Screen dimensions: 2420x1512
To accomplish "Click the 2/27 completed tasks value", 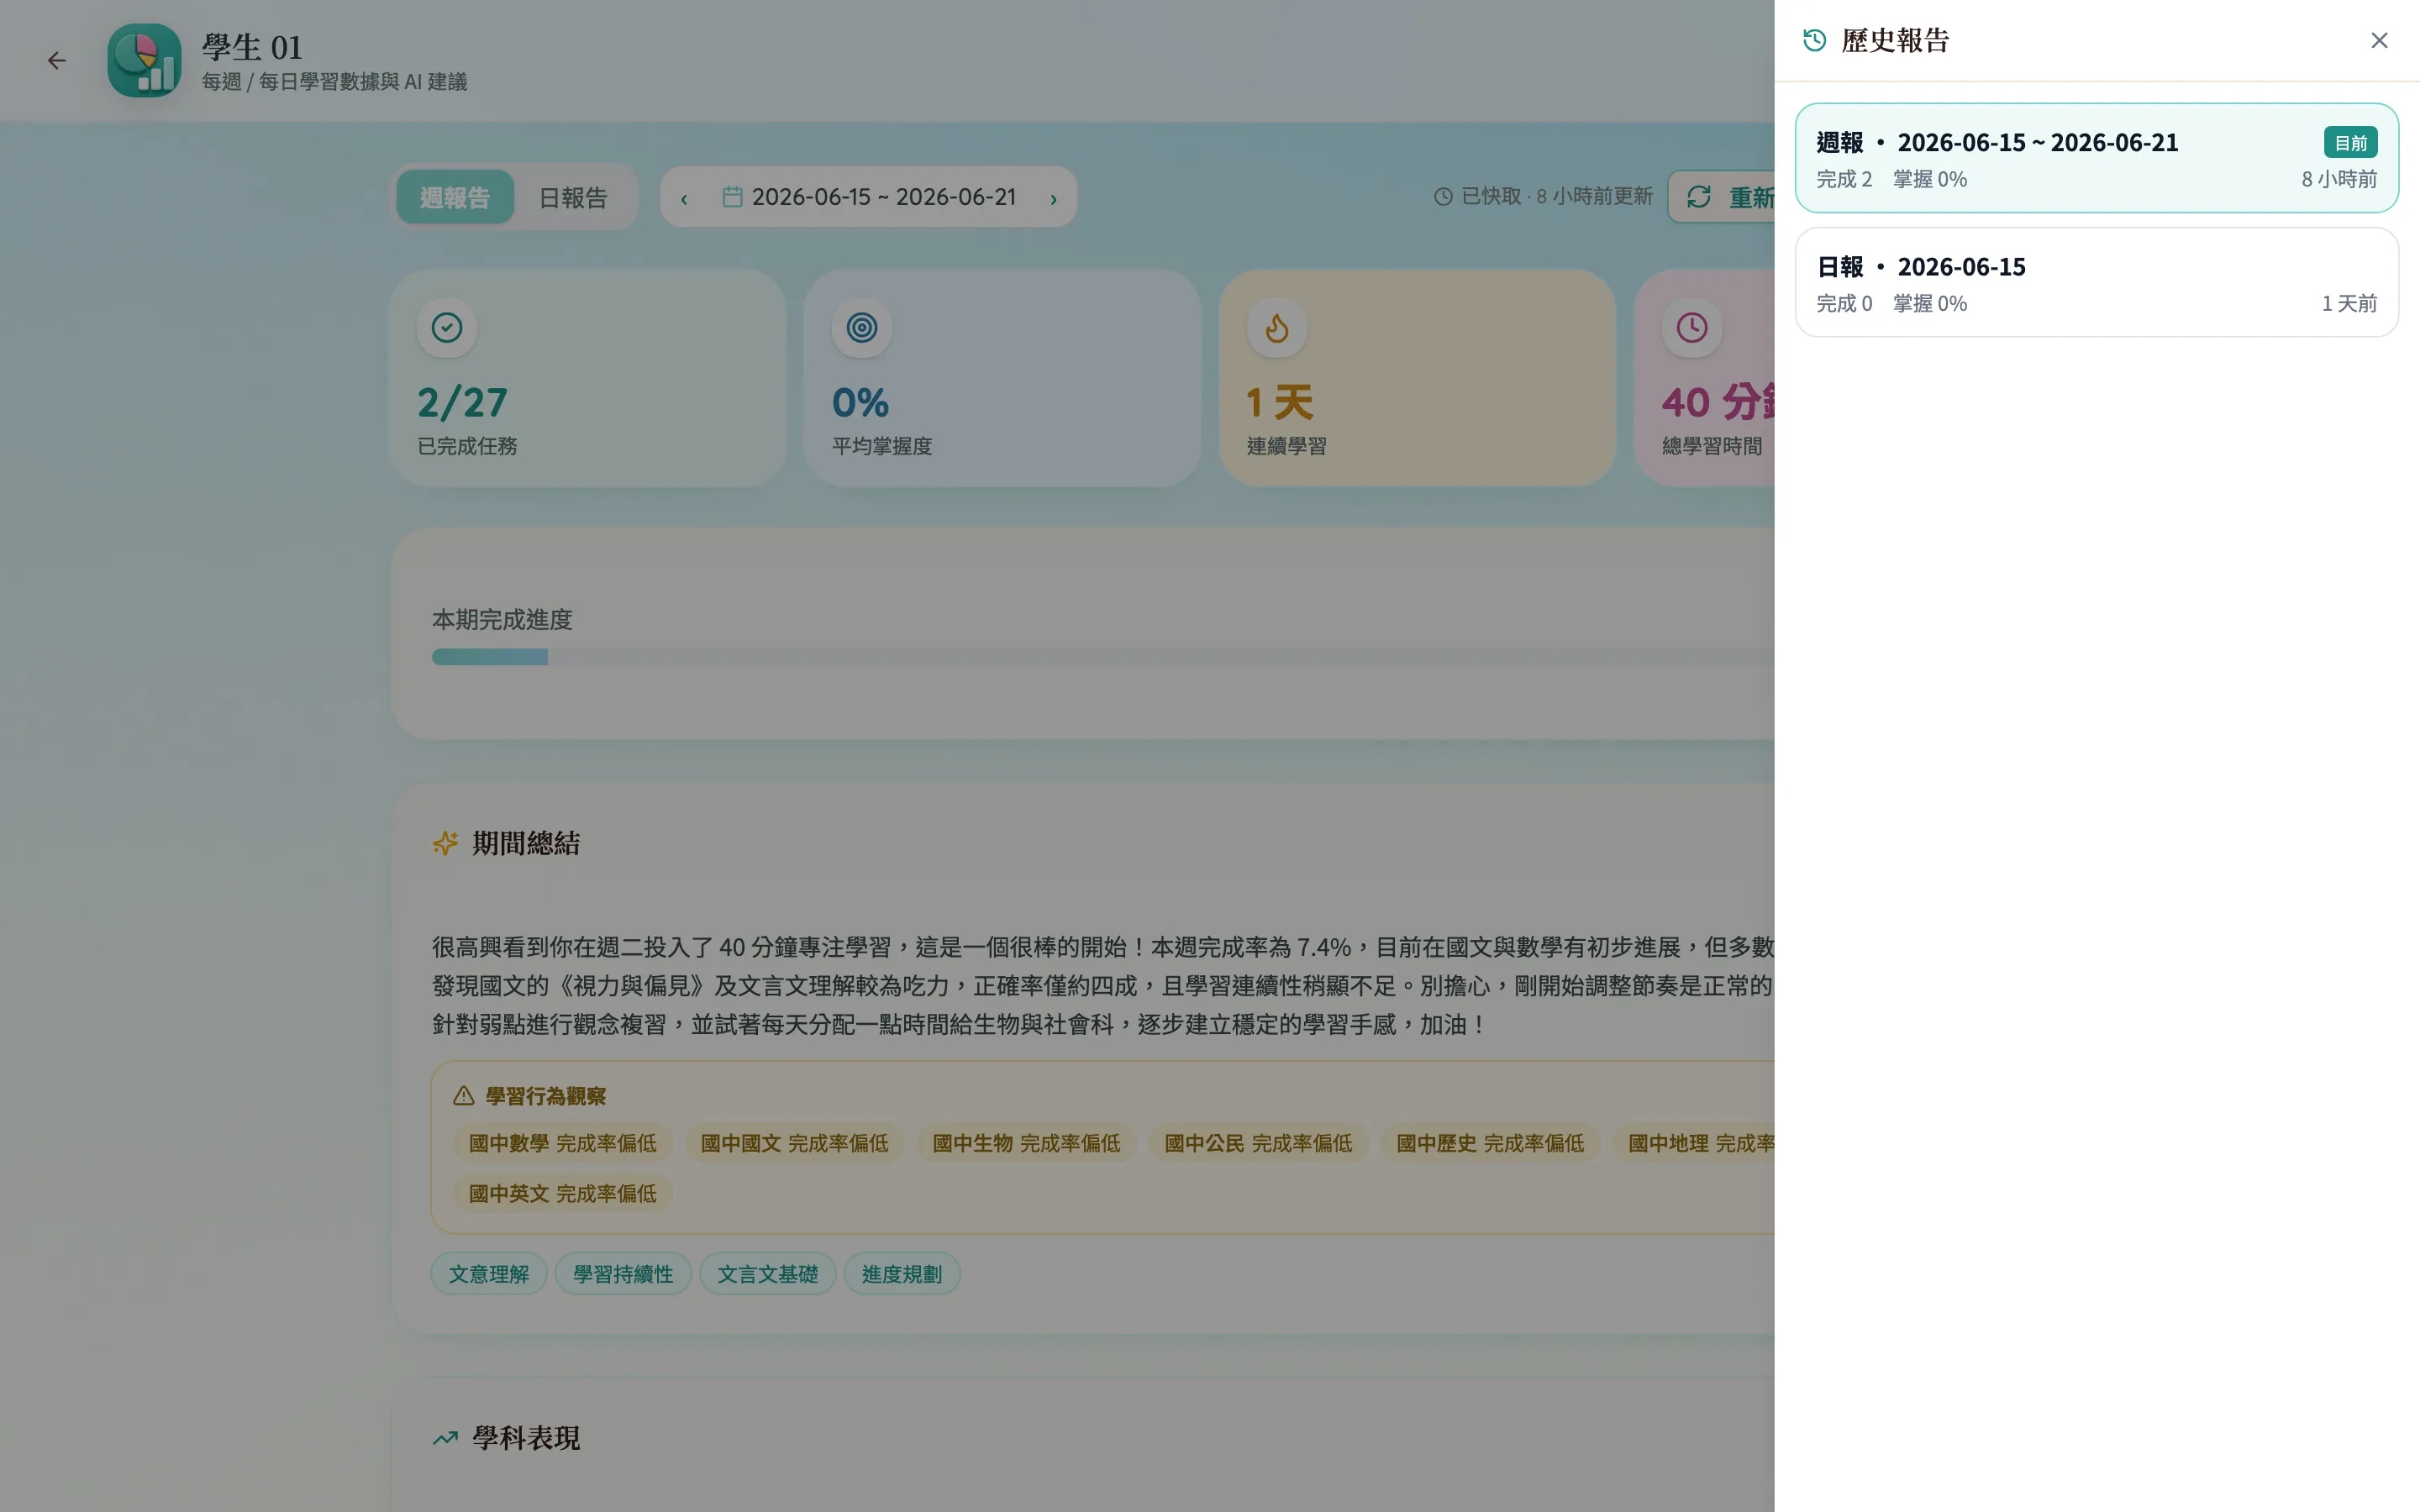I will (462, 403).
